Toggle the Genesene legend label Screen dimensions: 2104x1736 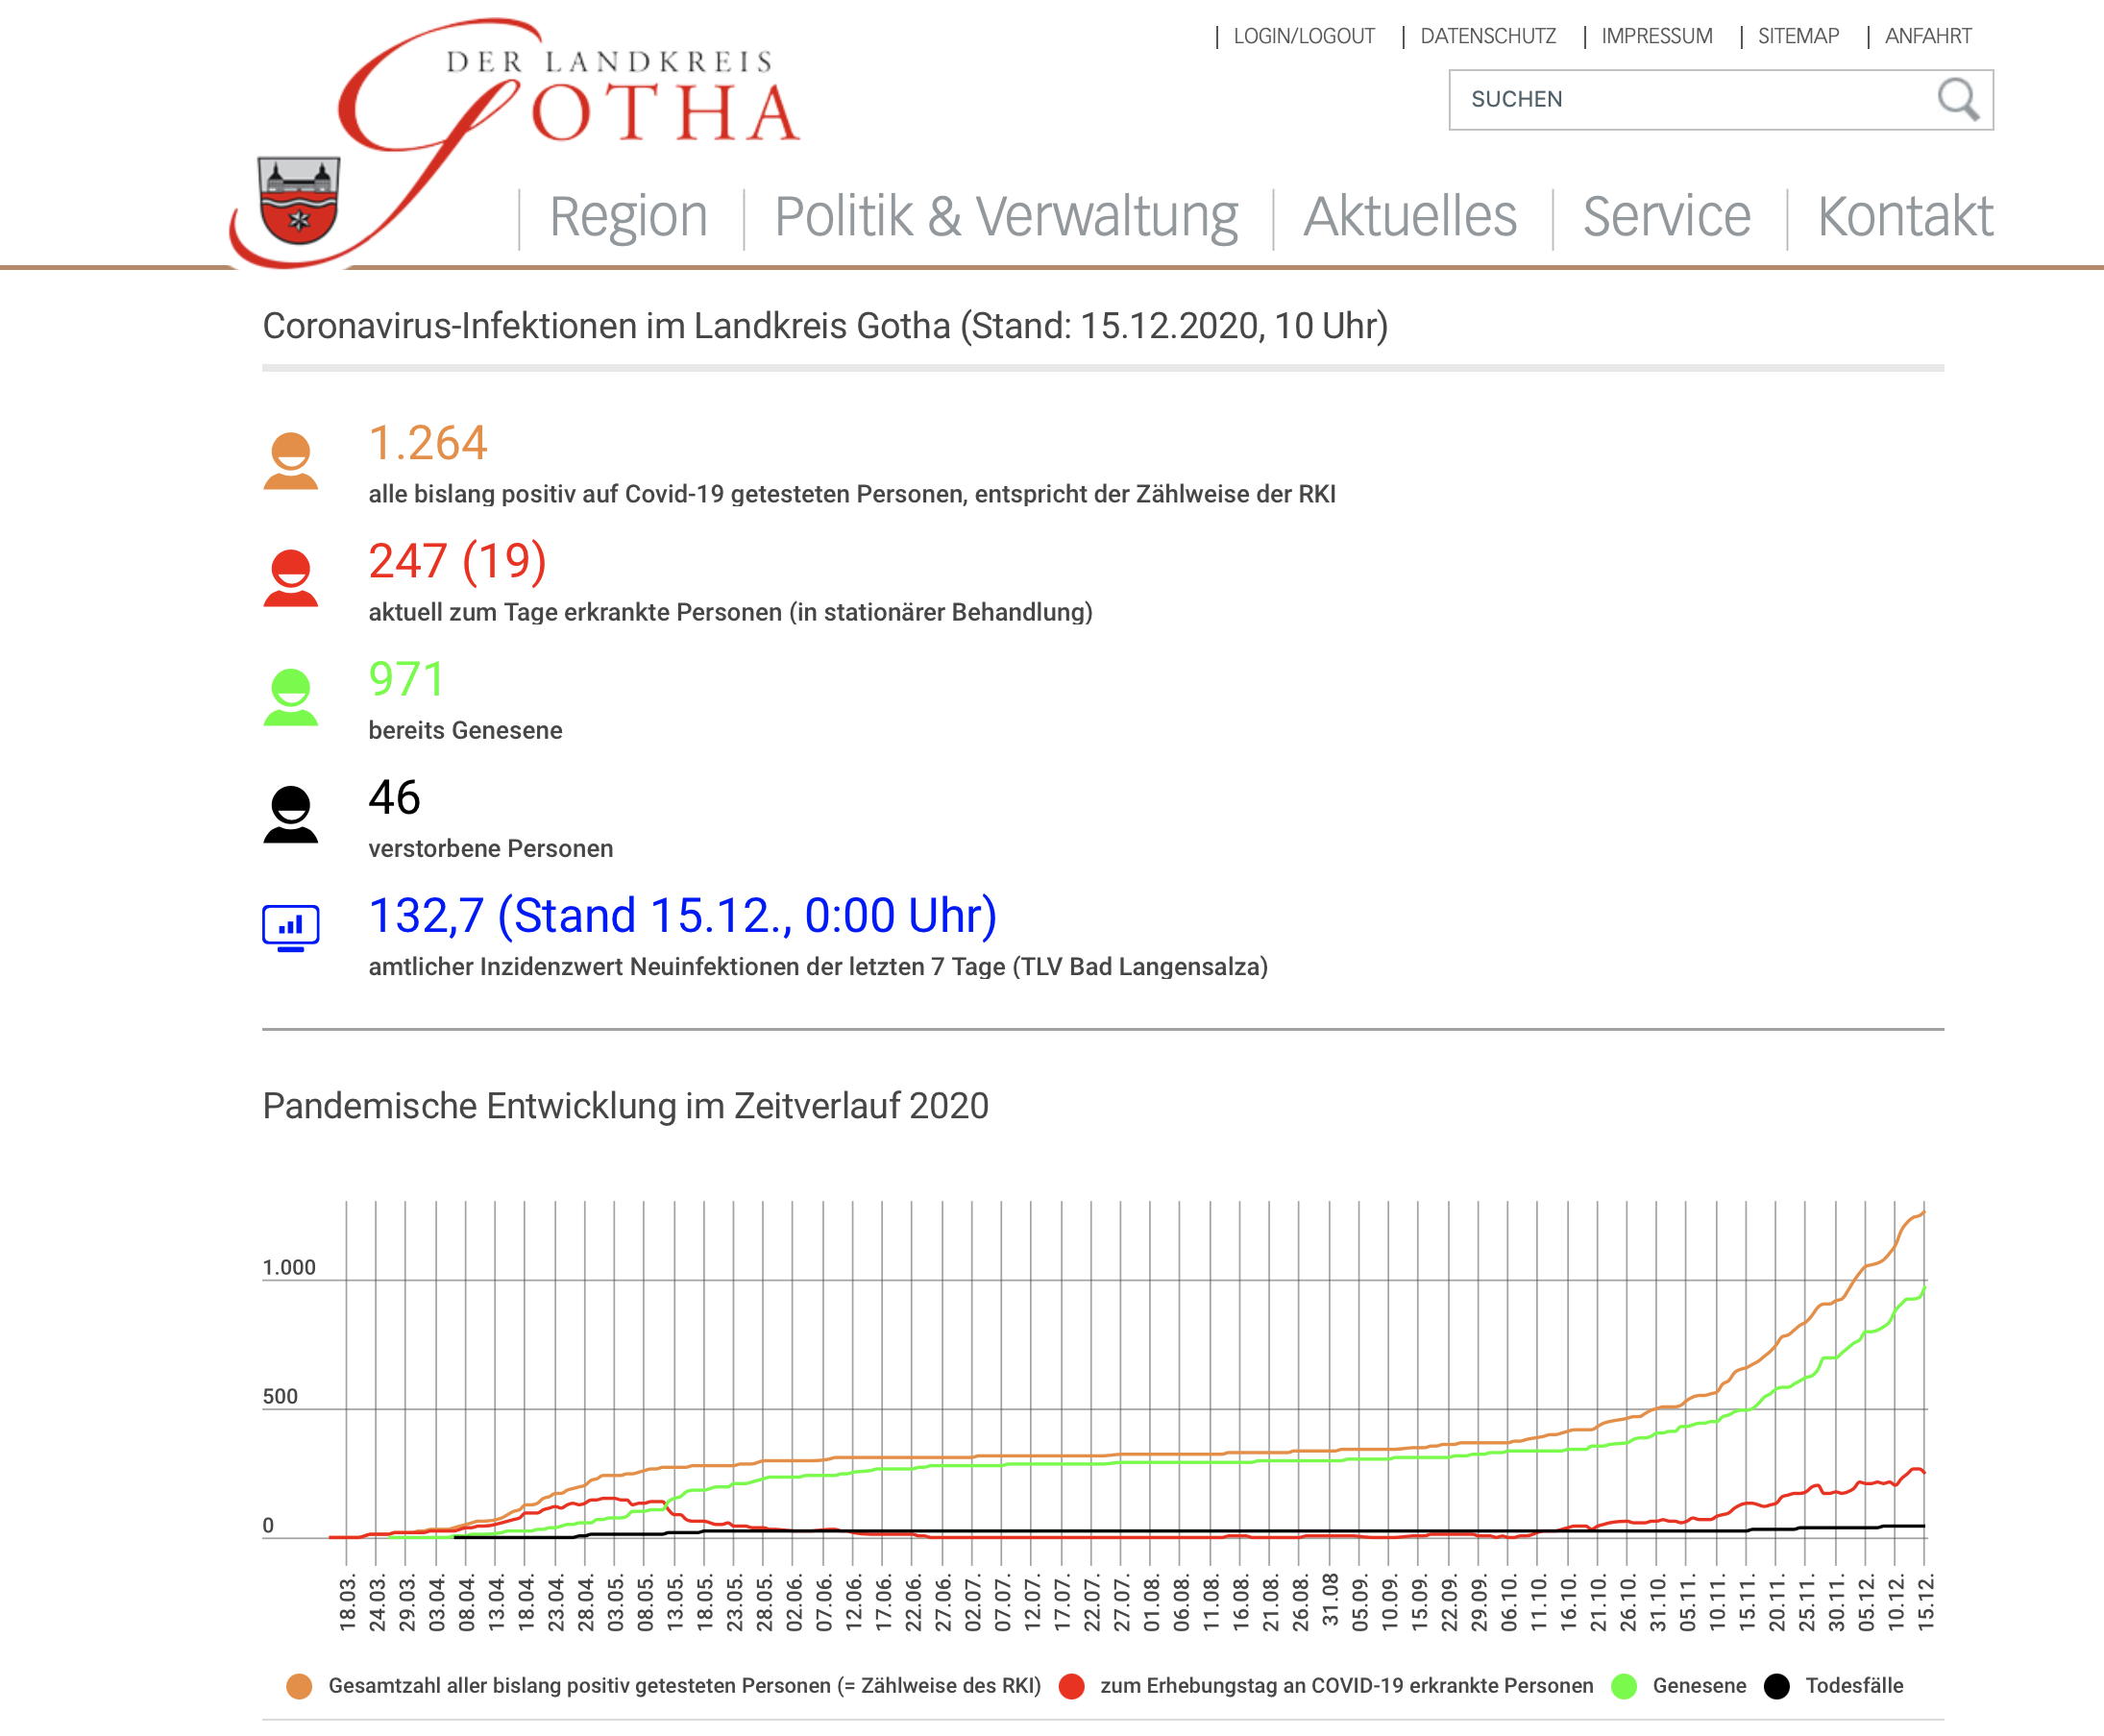pos(1699,1686)
